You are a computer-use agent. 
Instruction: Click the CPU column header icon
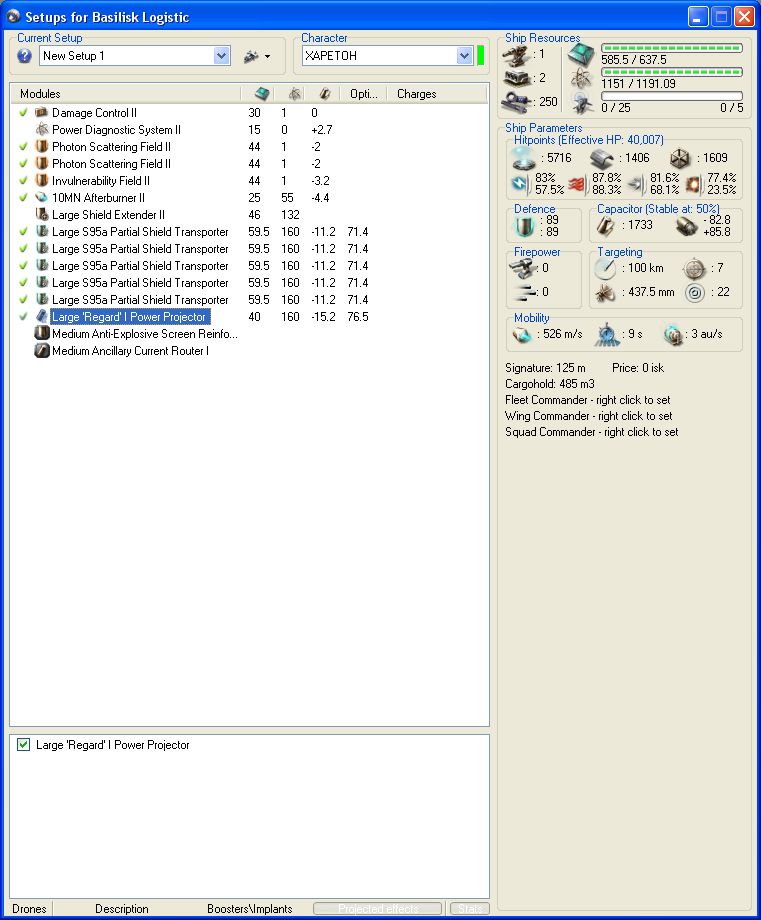[262, 93]
